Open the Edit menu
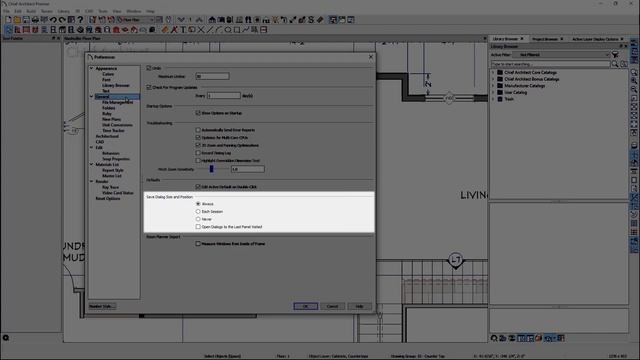Image resolution: width=640 pixels, height=360 pixels. [x=18, y=11]
